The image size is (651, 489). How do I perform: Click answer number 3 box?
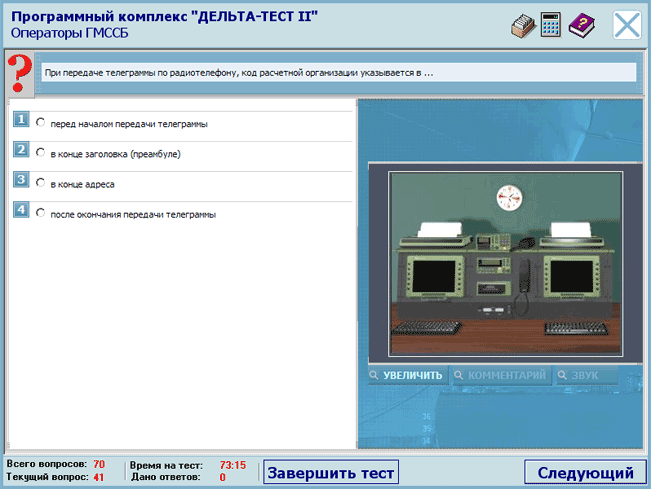coord(20,180)
